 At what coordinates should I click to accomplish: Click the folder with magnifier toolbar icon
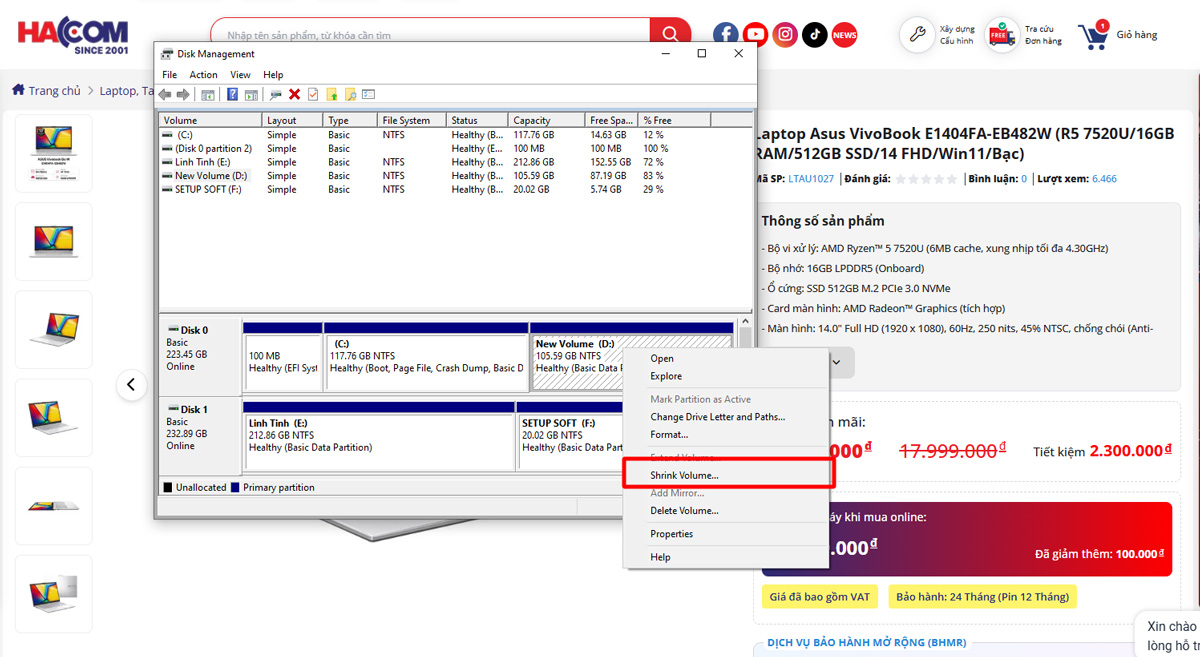pyautogui.click(x=350, y=94)
